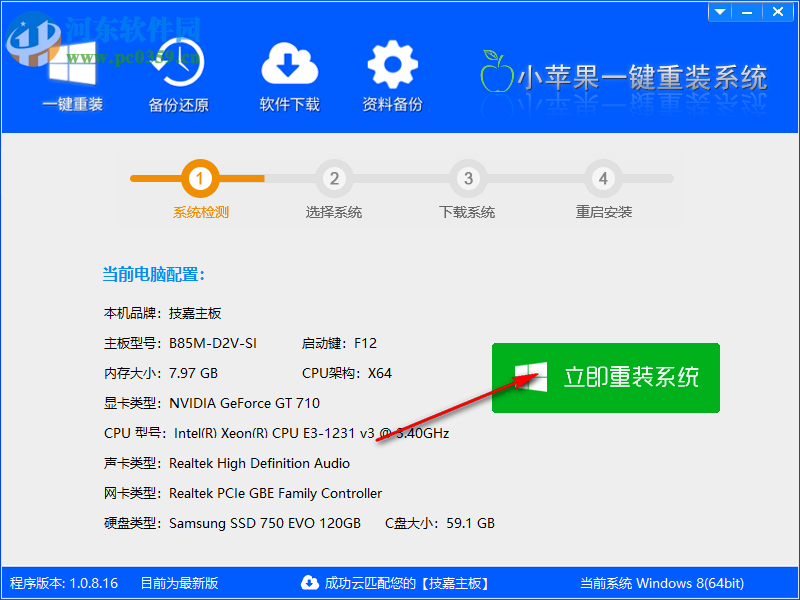Click step 2 选择系统 circle indicator
Viewport: 800px width, 600px height.
[x=334, y=176]
